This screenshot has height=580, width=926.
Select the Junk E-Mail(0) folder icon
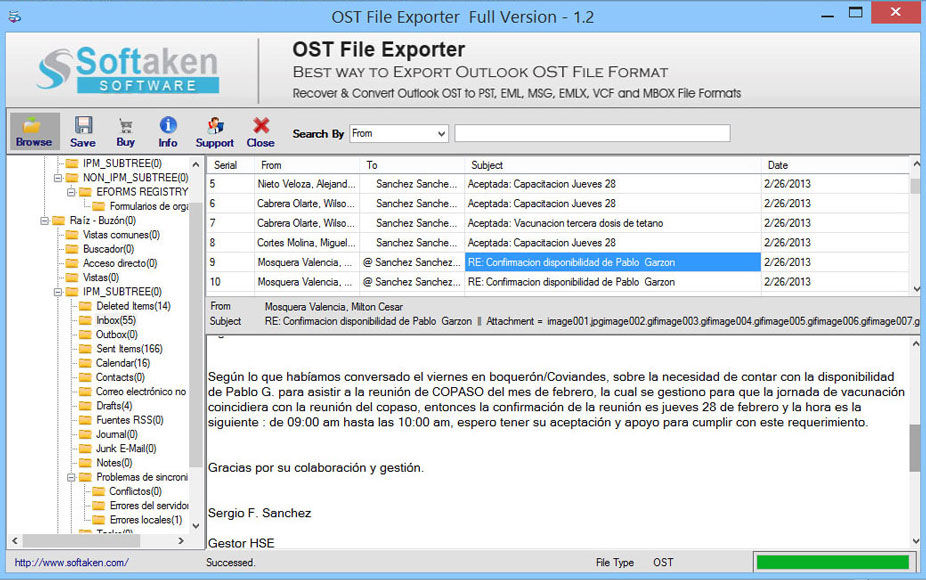point(86,448)
